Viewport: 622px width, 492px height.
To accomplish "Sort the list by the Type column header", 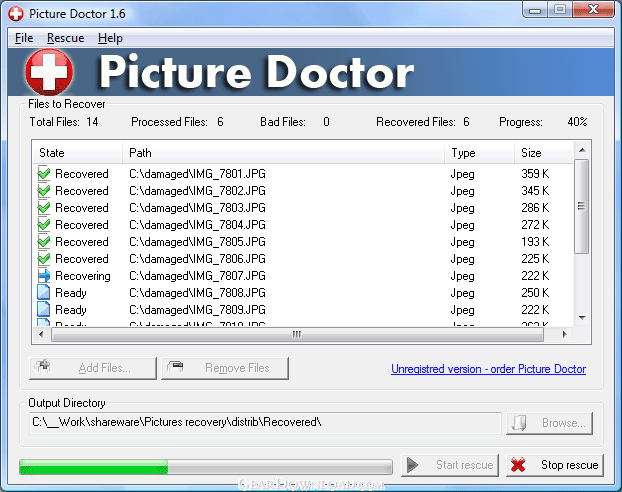I will coord(479,153).
